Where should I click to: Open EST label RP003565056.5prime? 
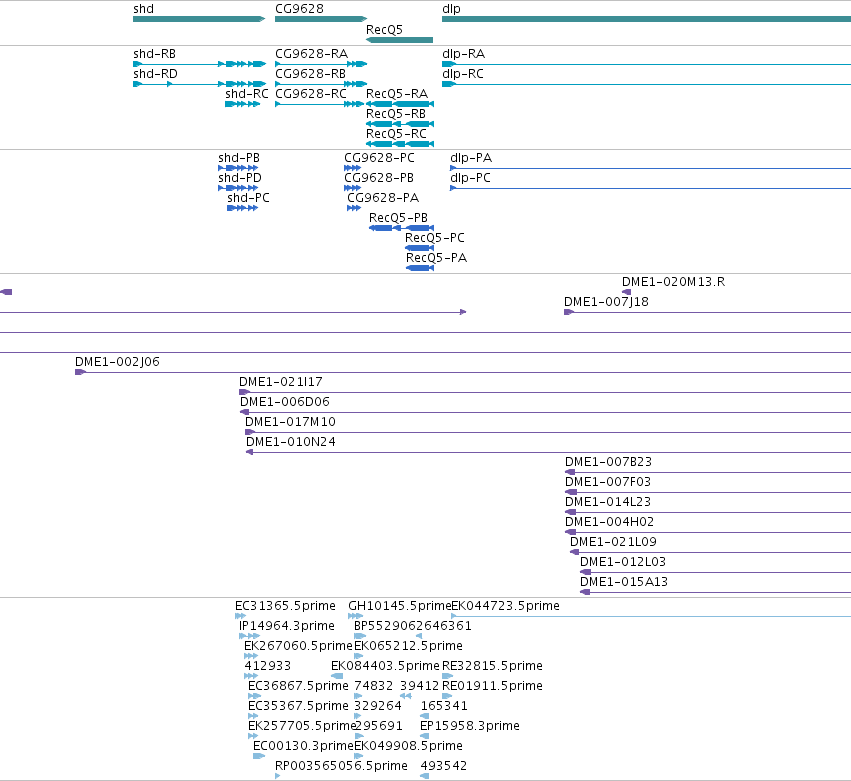click(341, 766)
